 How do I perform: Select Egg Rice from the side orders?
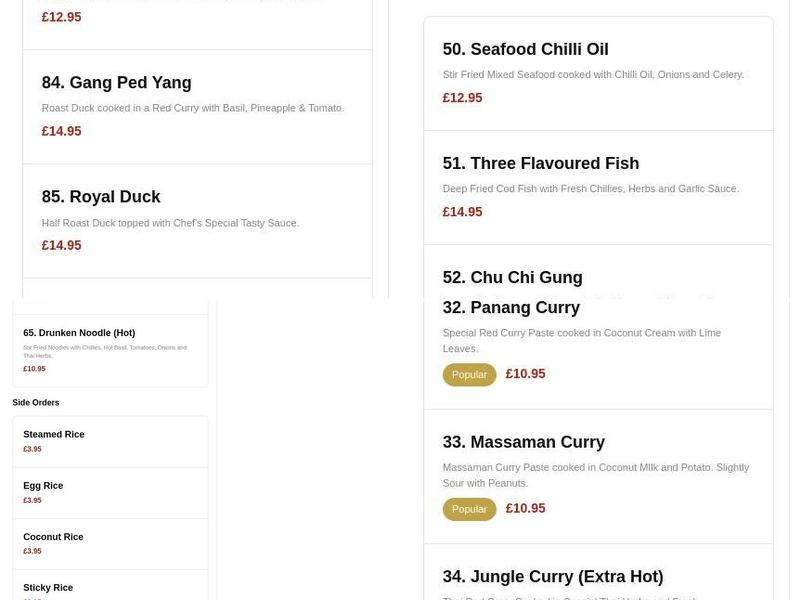(x=43, y=485)
